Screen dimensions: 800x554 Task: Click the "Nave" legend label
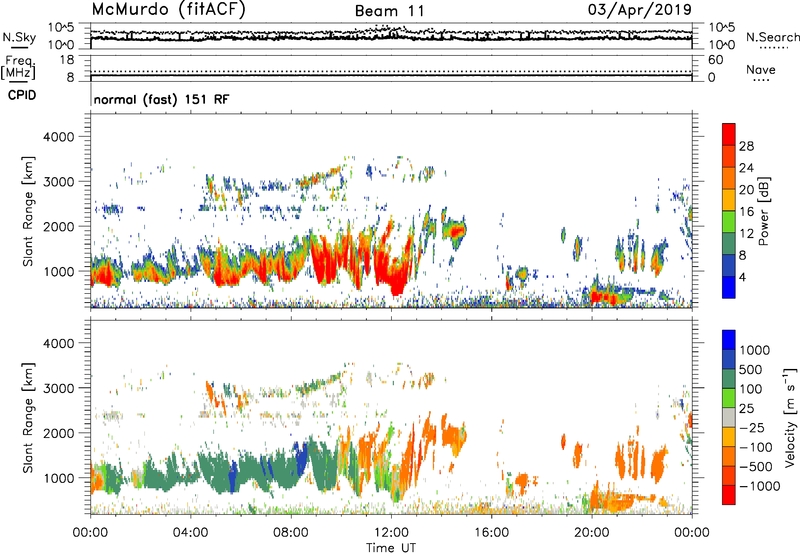[x=761, y=69]
